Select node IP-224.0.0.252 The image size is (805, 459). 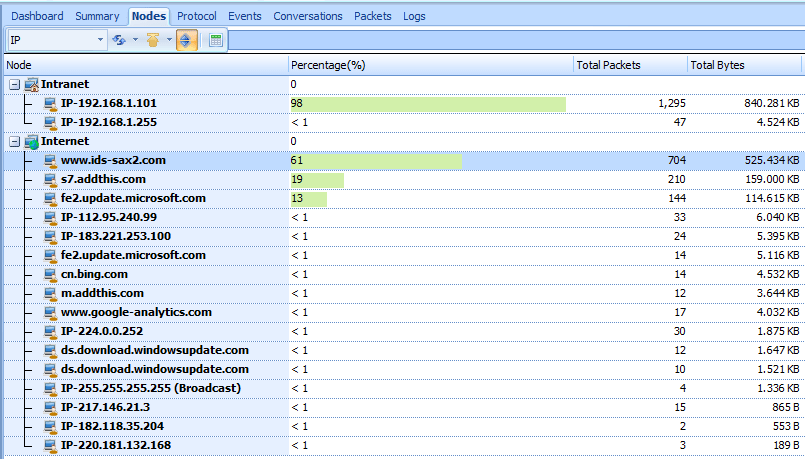pos(102,331)
